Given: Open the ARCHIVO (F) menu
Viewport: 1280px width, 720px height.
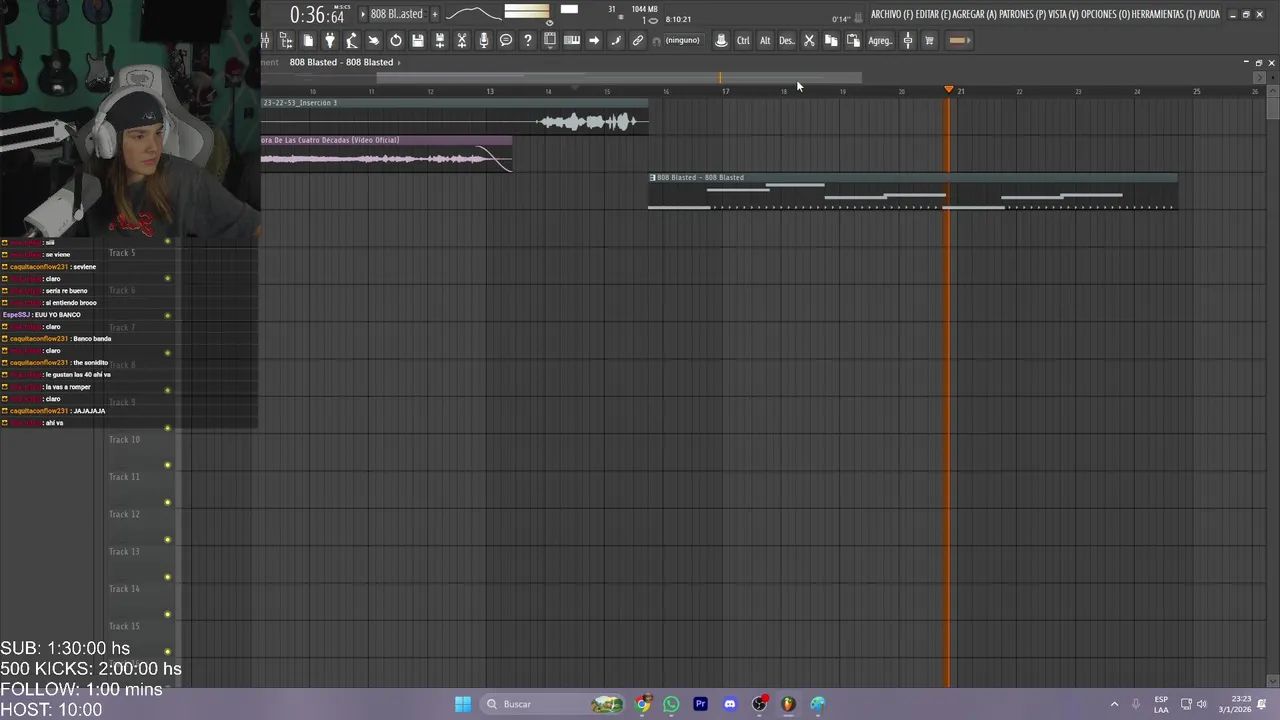Looking at the screenshot, I should click(891, 14).
